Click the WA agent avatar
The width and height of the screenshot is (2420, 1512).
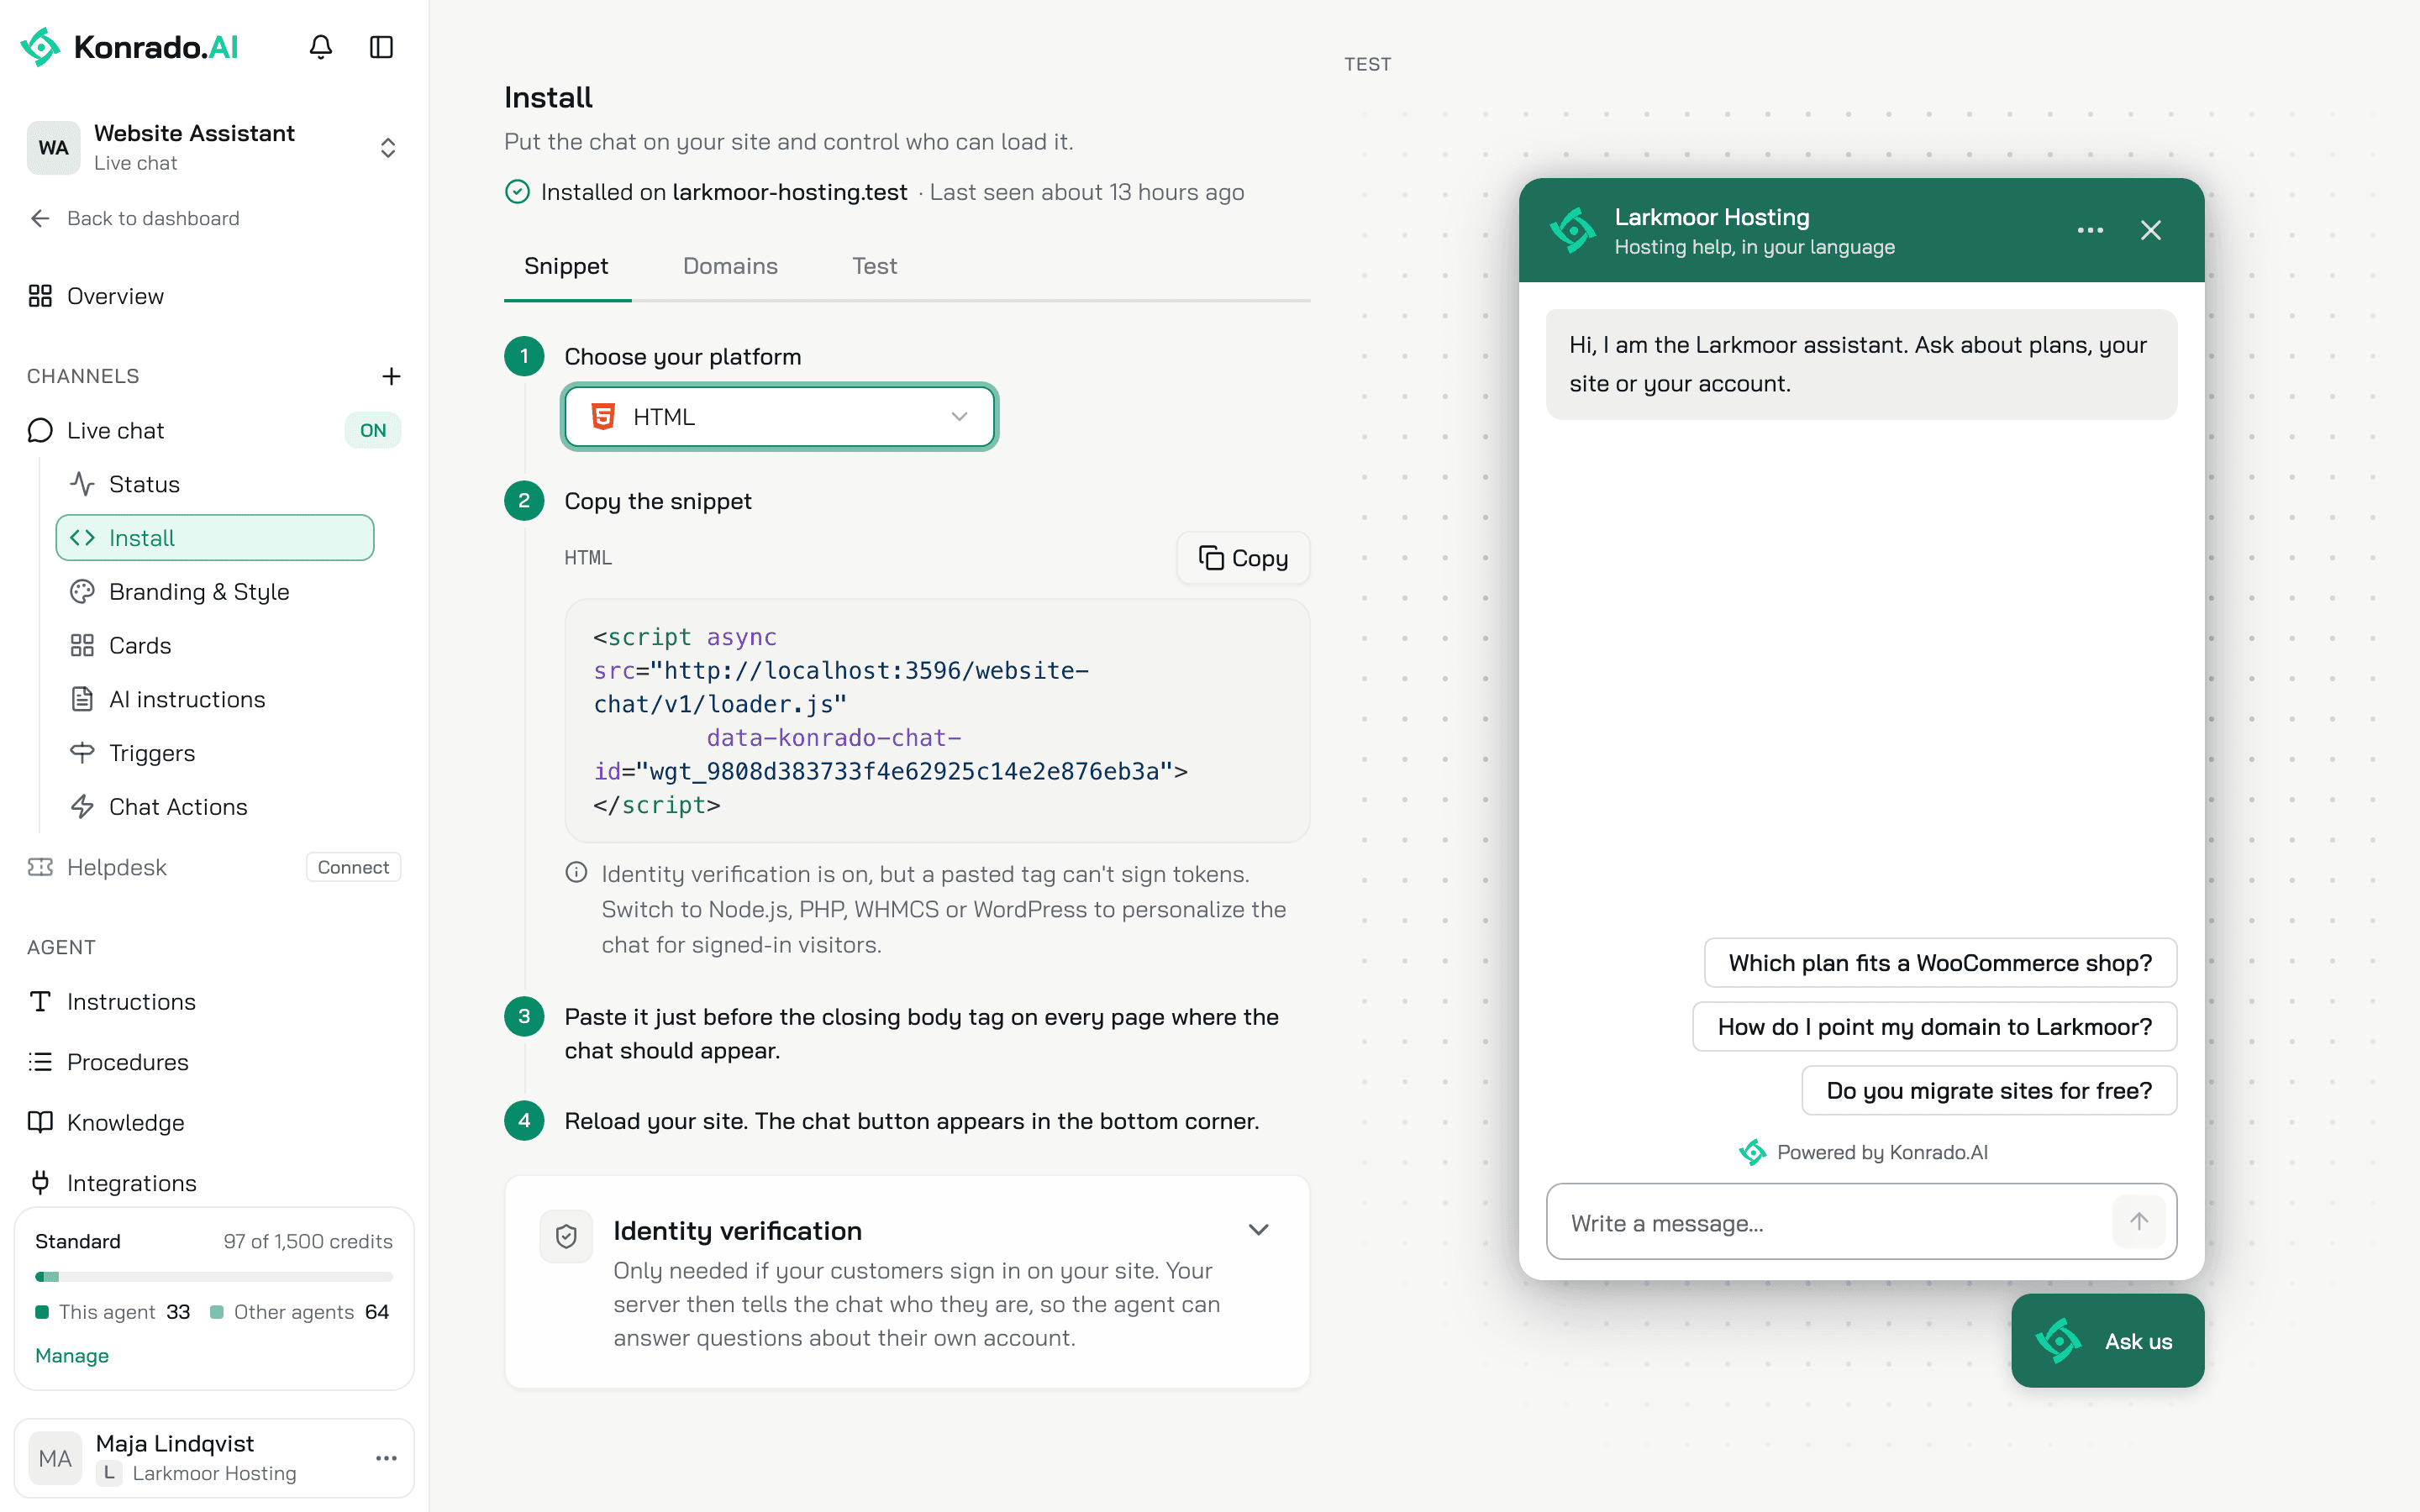[54, 148]
